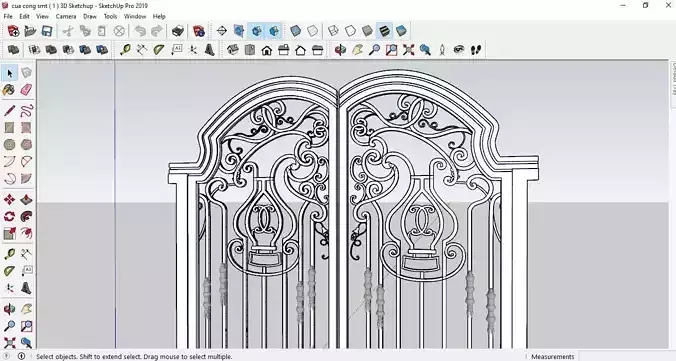Screen dimensions: 676x361
Task: Toggle Display Section Fill
Action: (x=274, y=31)
